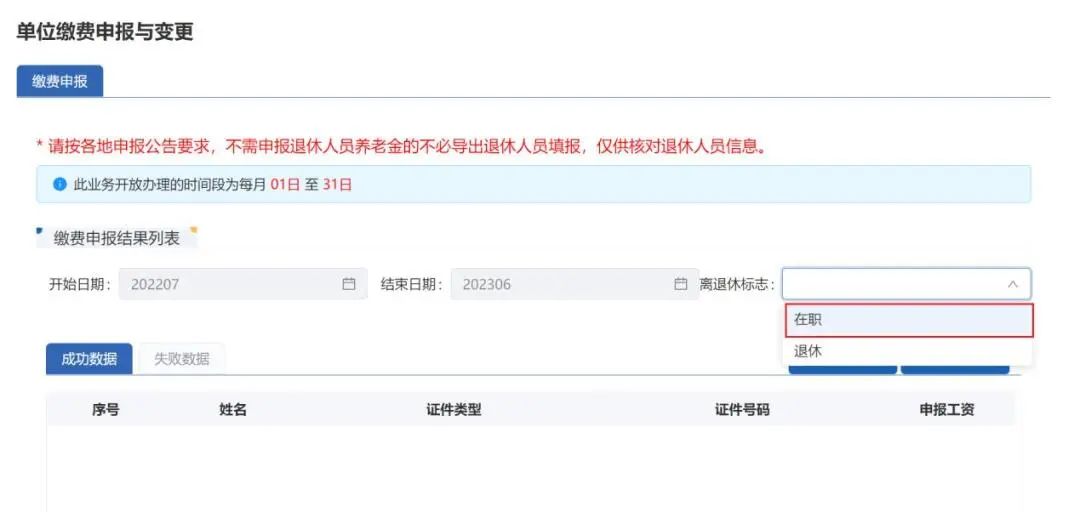Click the right blue button under the dropdown
The height and width of the screenshot is (512, 1080).
tap(955, 367)
